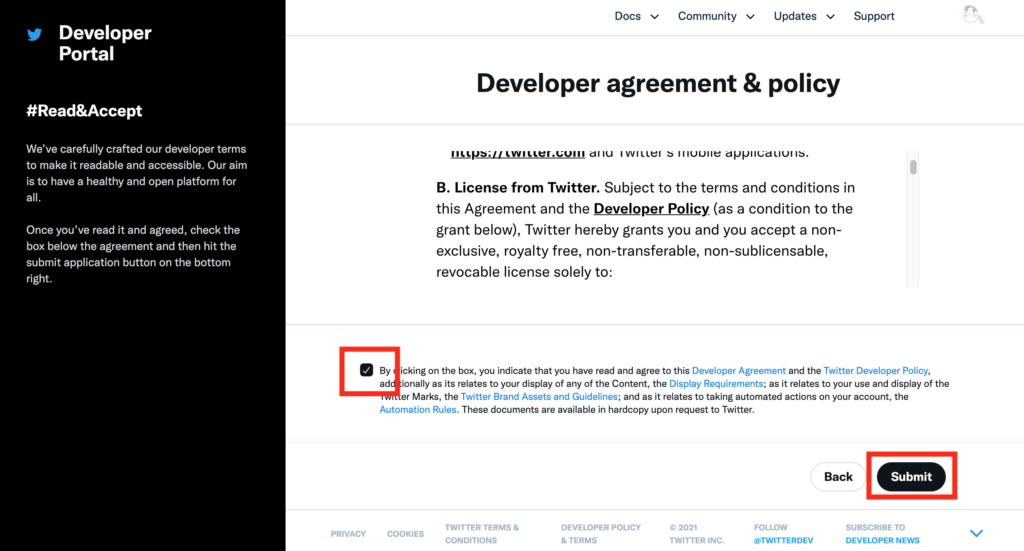Open the Support menu item
Image resolution: width=1024 pixels, height=551 pixels.
tap(874, 16)
